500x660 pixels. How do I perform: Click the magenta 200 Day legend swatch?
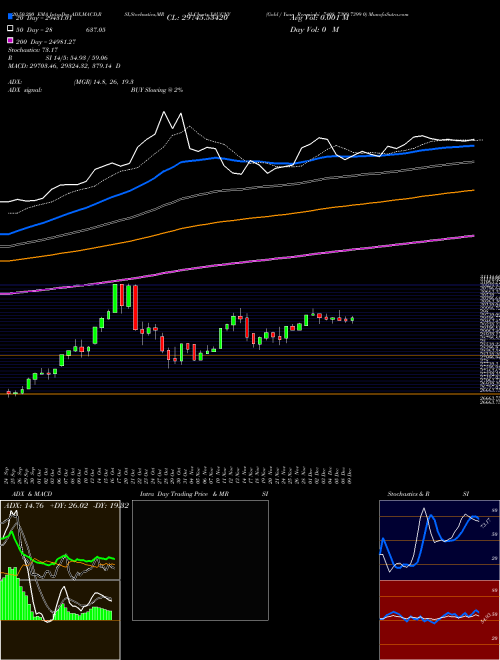10,41
